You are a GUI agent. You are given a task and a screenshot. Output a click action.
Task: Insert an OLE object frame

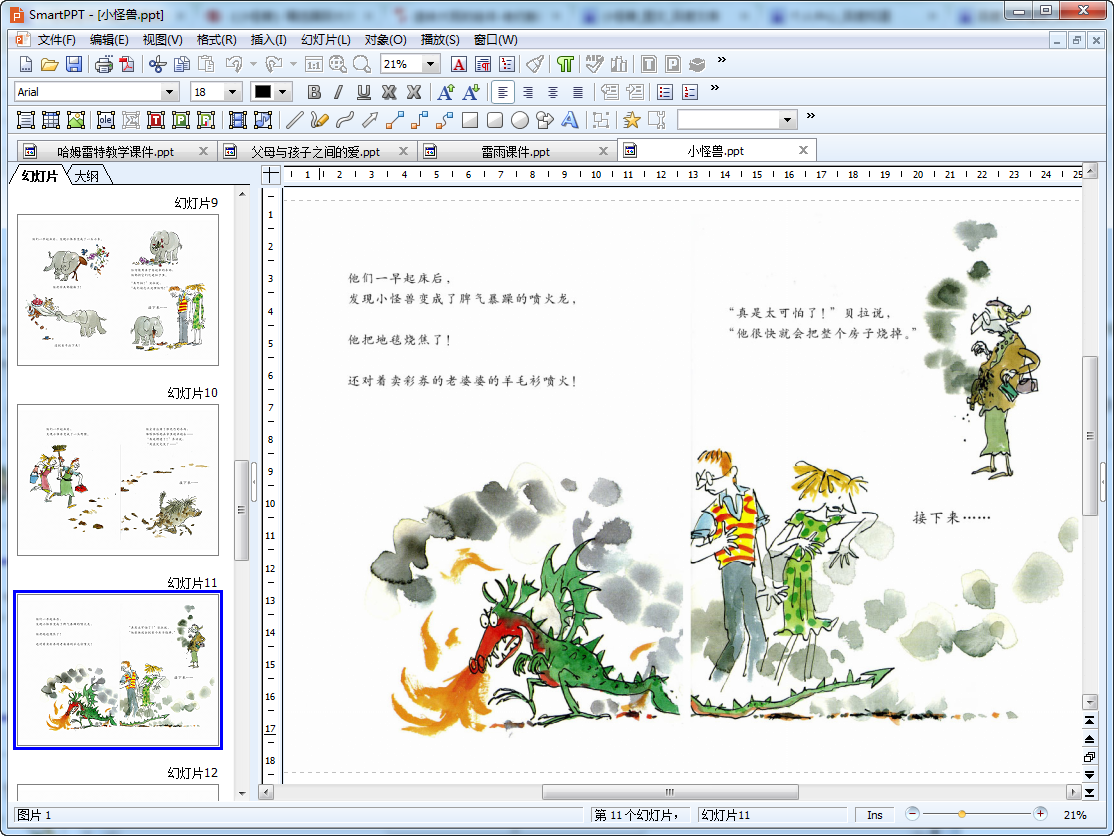pos(106,120)
